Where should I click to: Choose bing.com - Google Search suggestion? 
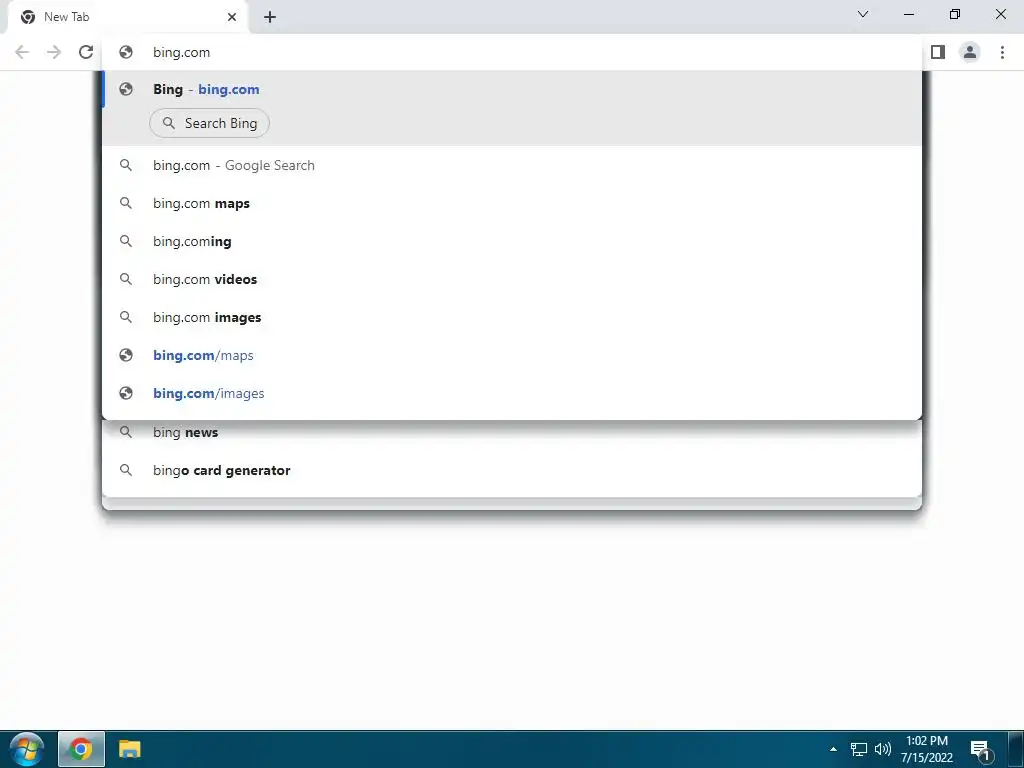click(512, 165)
